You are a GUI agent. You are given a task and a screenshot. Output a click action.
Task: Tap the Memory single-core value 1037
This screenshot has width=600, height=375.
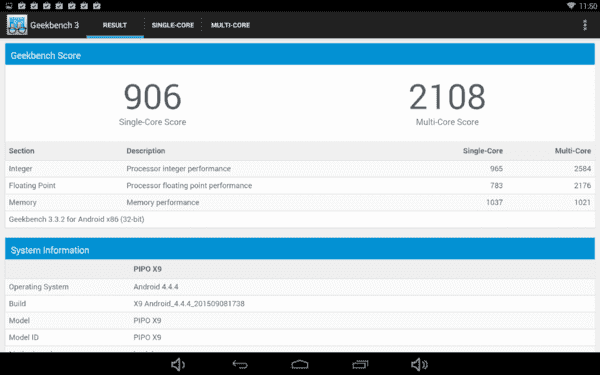[x=494, y=202]
